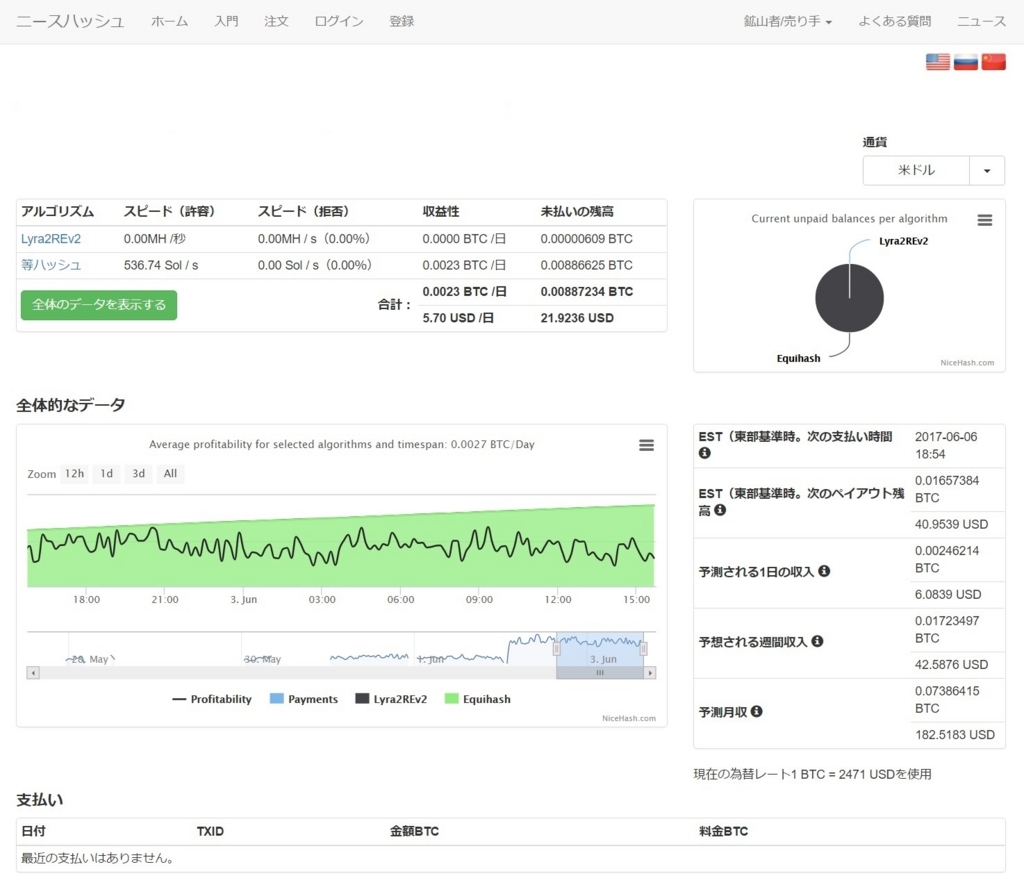Open the 等ハッシュ algorithm link
The height and width of the screenshot is (885, 1024).
point(51,265)
